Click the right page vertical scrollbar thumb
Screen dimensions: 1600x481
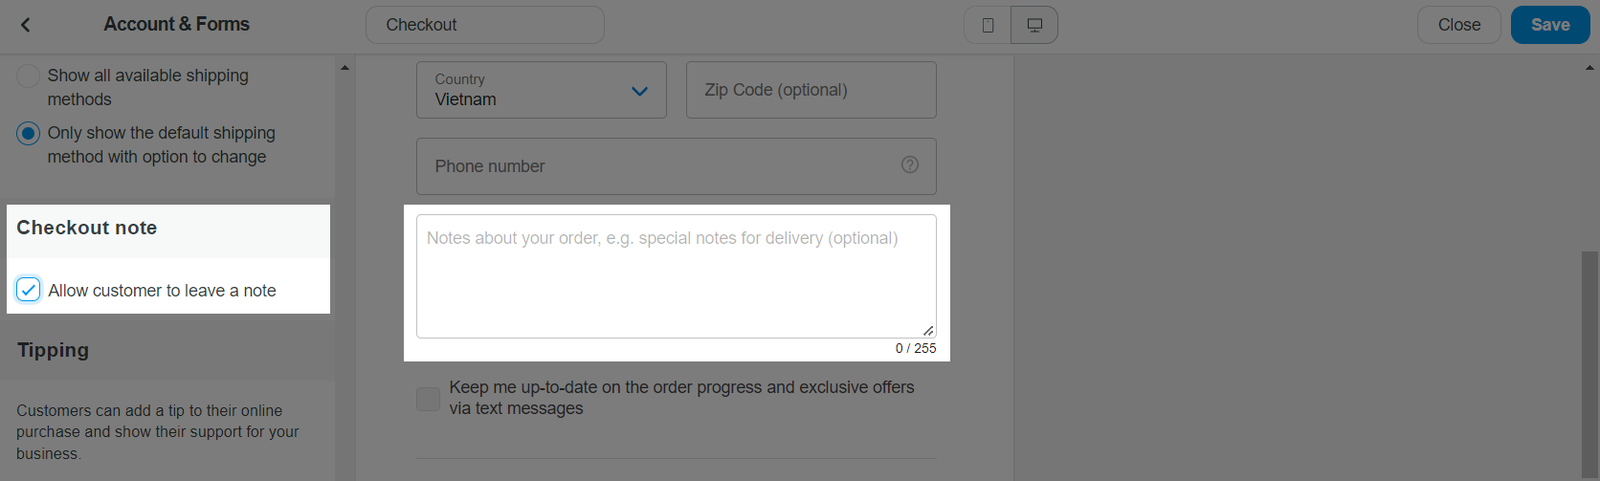pyautogui.click(x=1589, y=360)
